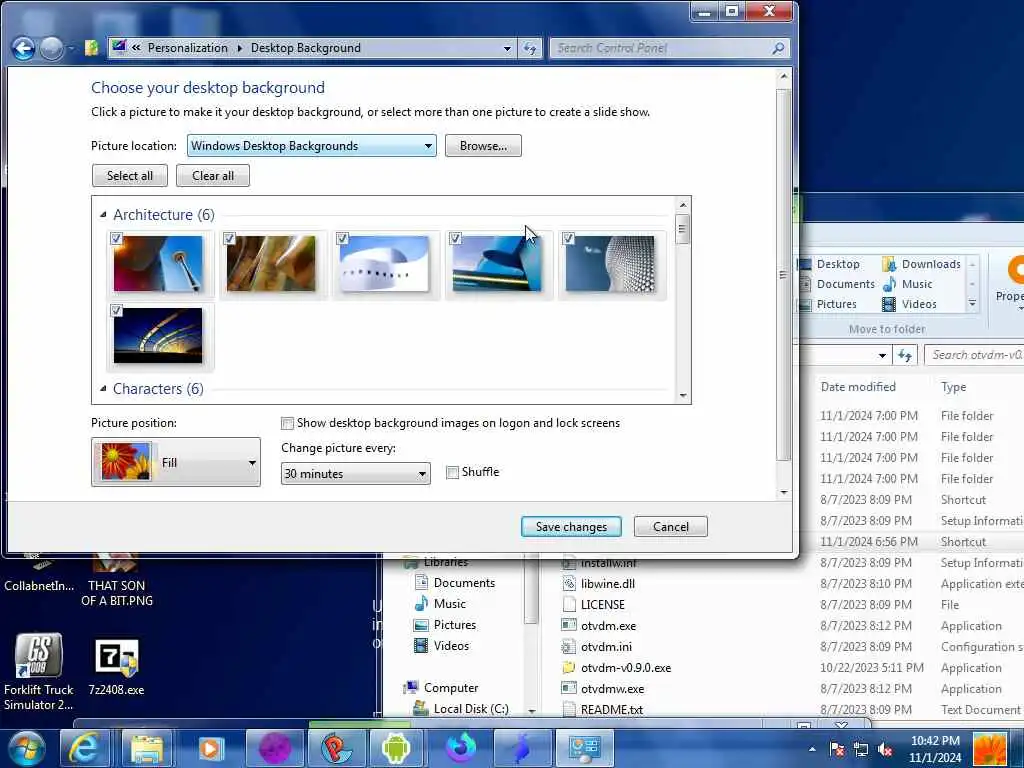This screenshot has height=768, width=1024.
Task: Open Firefox from the taskbar
Action: [x=460, y=748]
